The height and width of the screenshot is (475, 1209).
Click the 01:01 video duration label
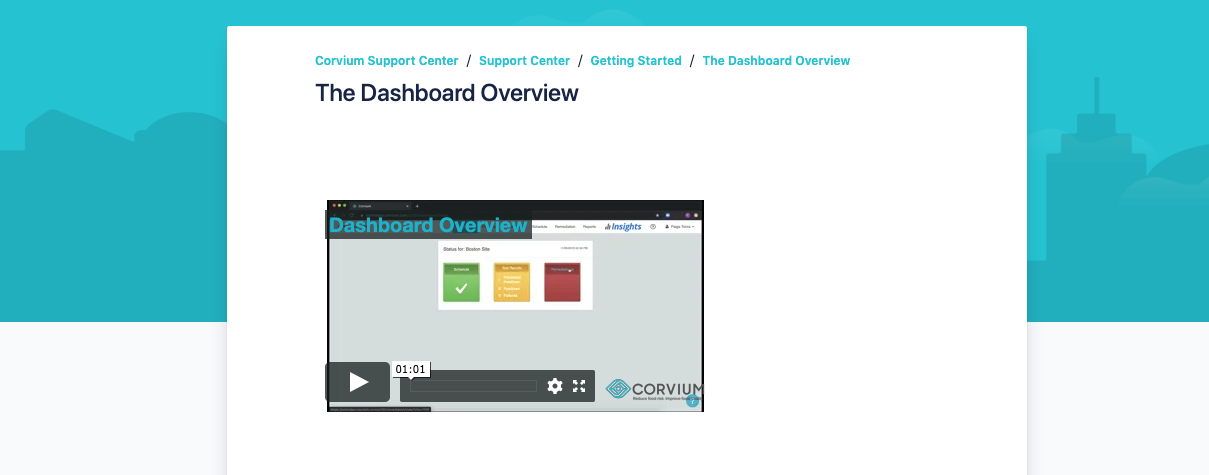[411, 369]
